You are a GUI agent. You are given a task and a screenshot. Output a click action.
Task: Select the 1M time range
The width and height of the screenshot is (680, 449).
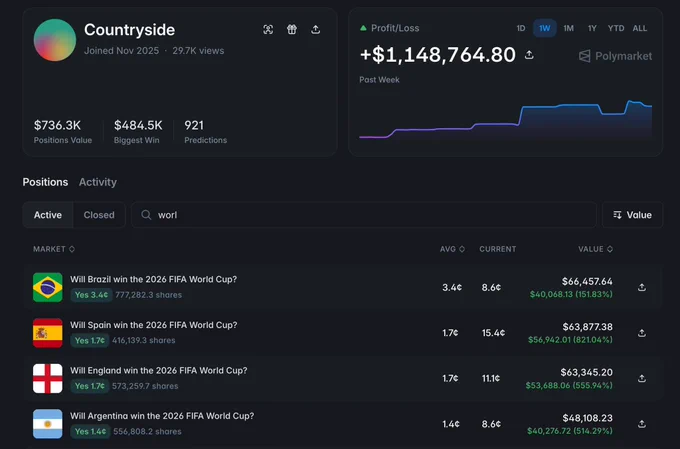pyautogui.click(x=569, y=28)
